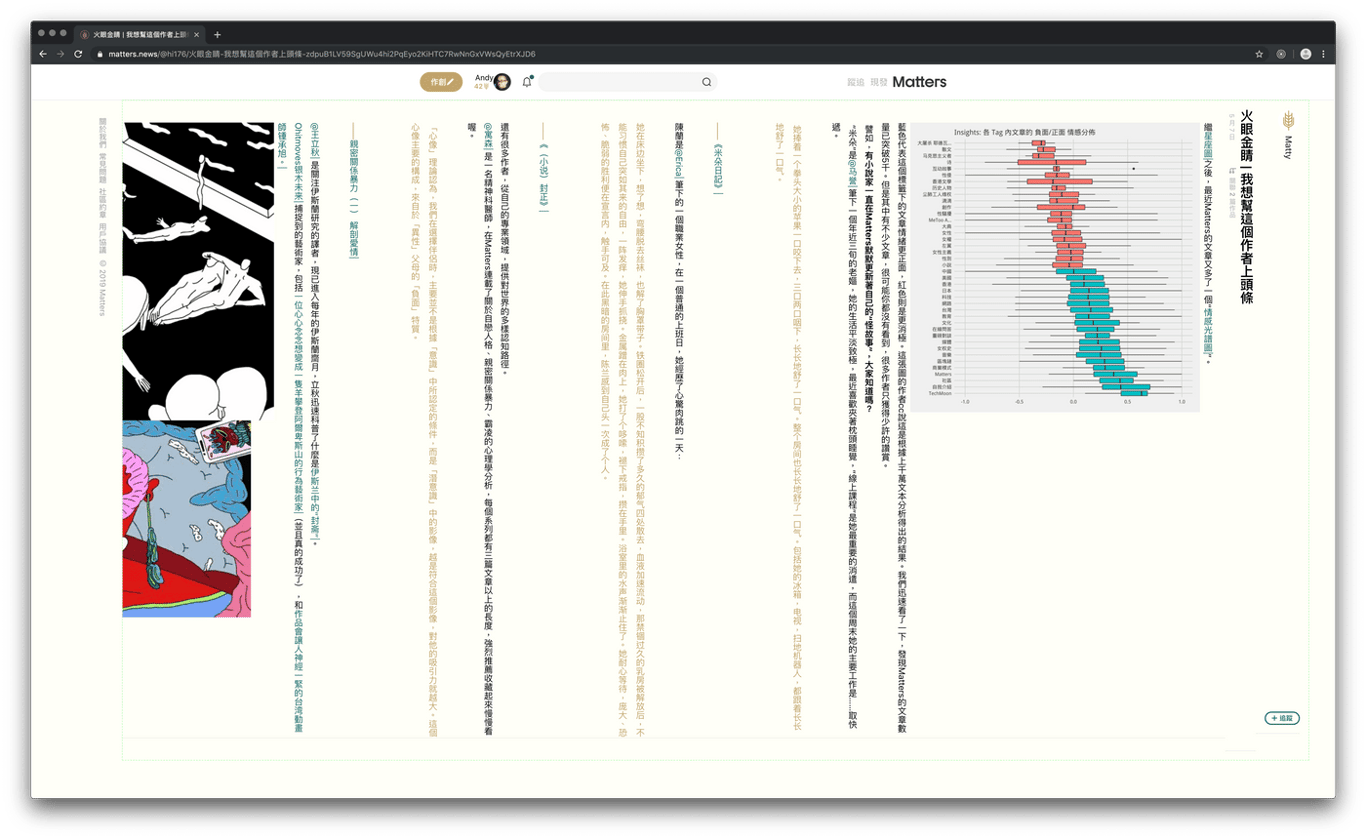The width and height of the screenshot is (1366, 839).
Task: Open the @寓森 mention link
Action: pos(488,136)
